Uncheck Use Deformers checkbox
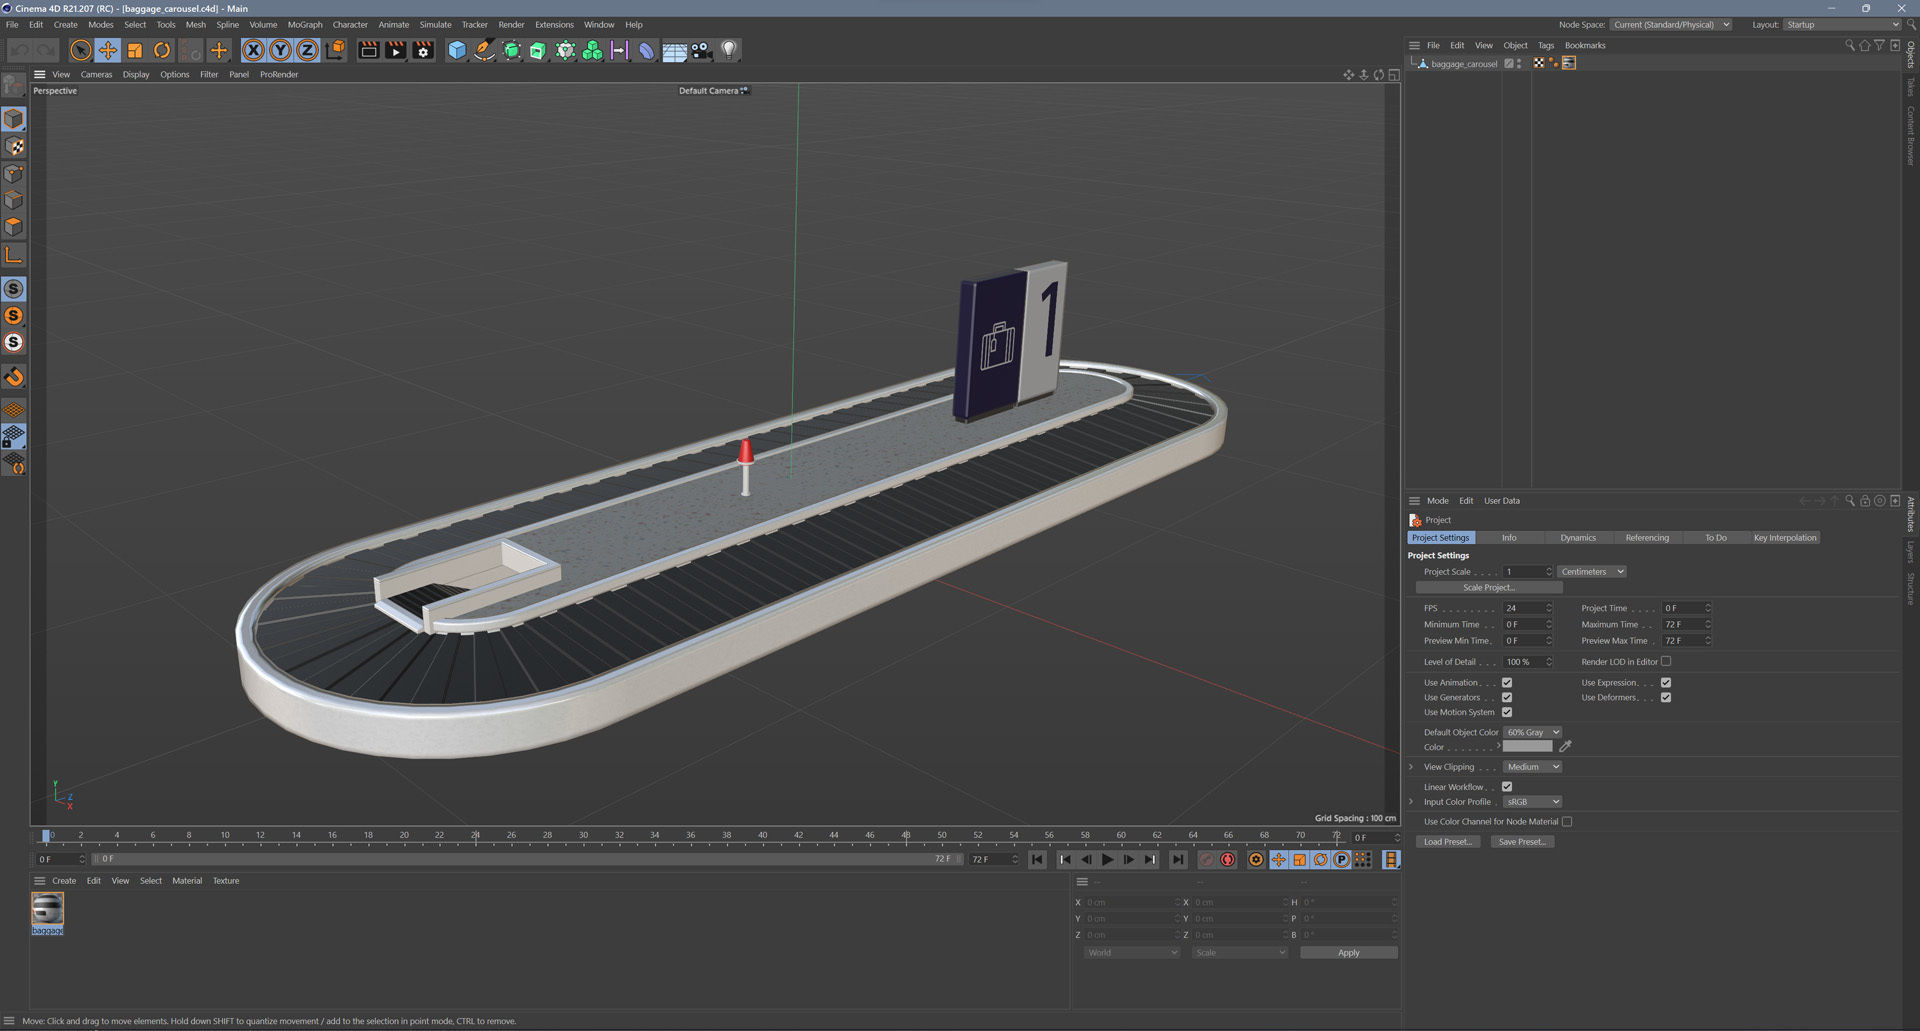The height and width of the screenshot is (1031, 1920). tap(1666, 698)
